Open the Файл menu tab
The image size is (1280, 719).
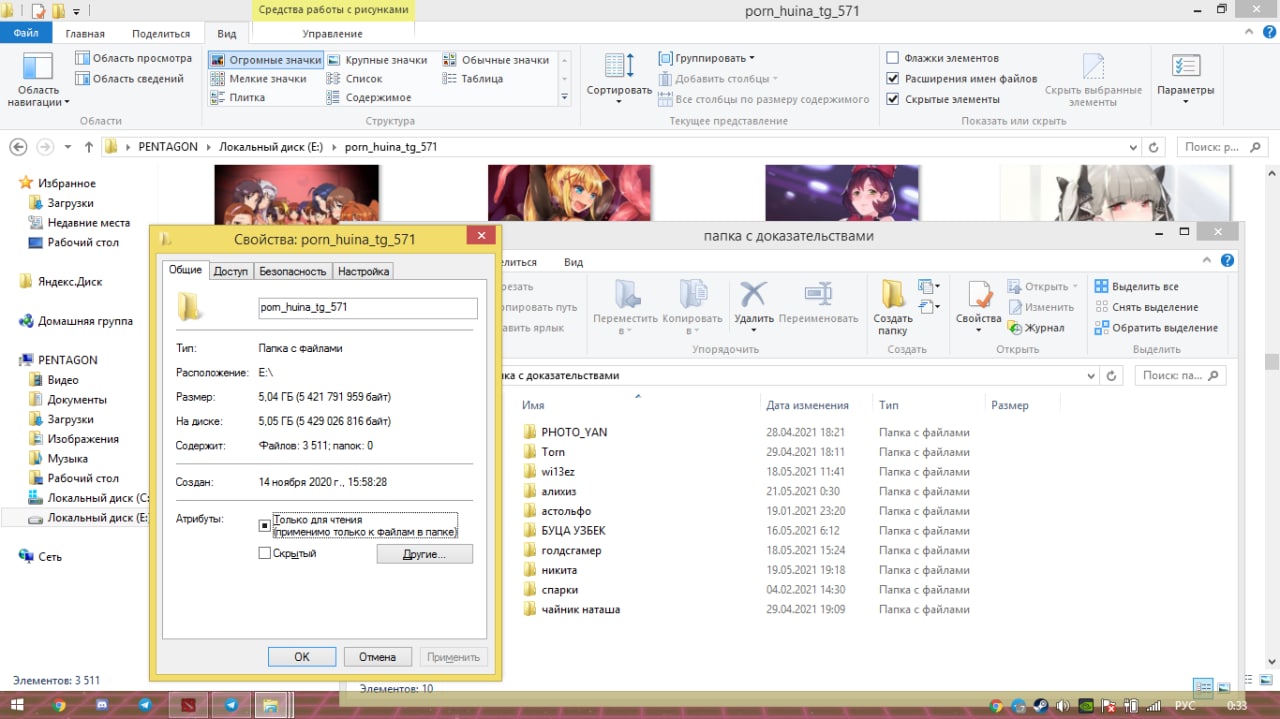(x=26, y=33)
